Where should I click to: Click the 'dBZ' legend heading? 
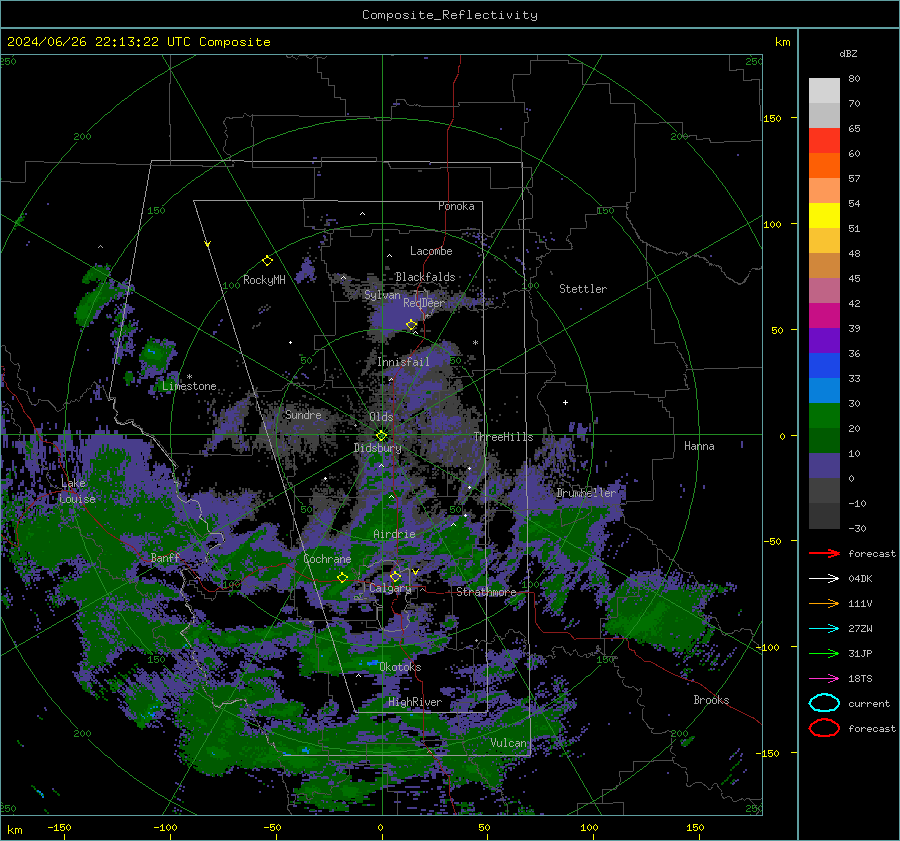(x=848, y=53)
